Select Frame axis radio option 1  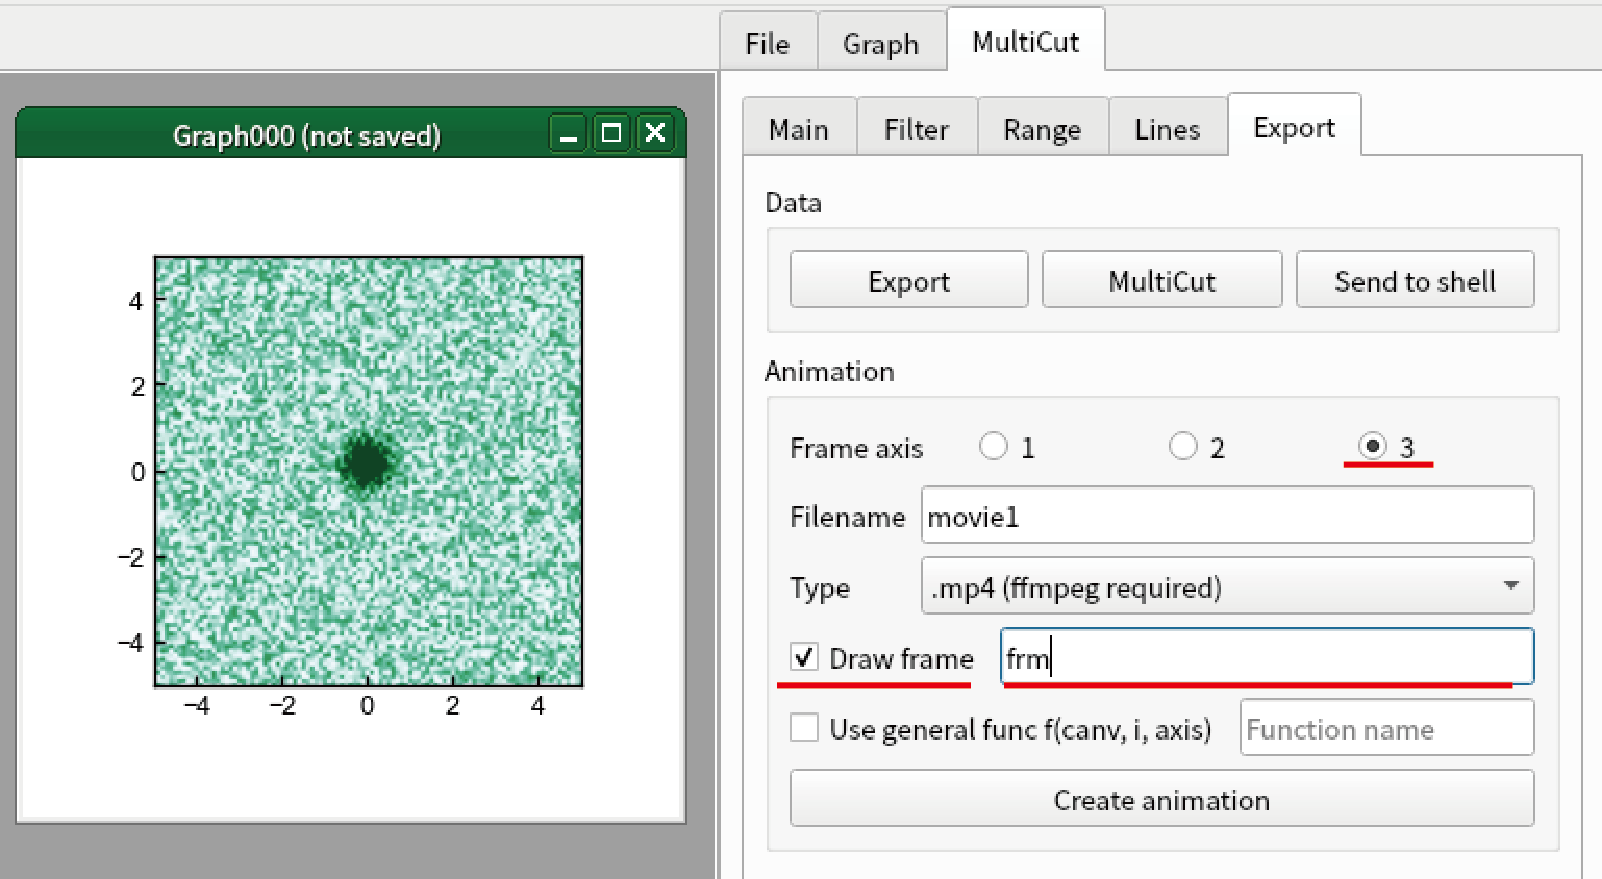coord(994,446)
